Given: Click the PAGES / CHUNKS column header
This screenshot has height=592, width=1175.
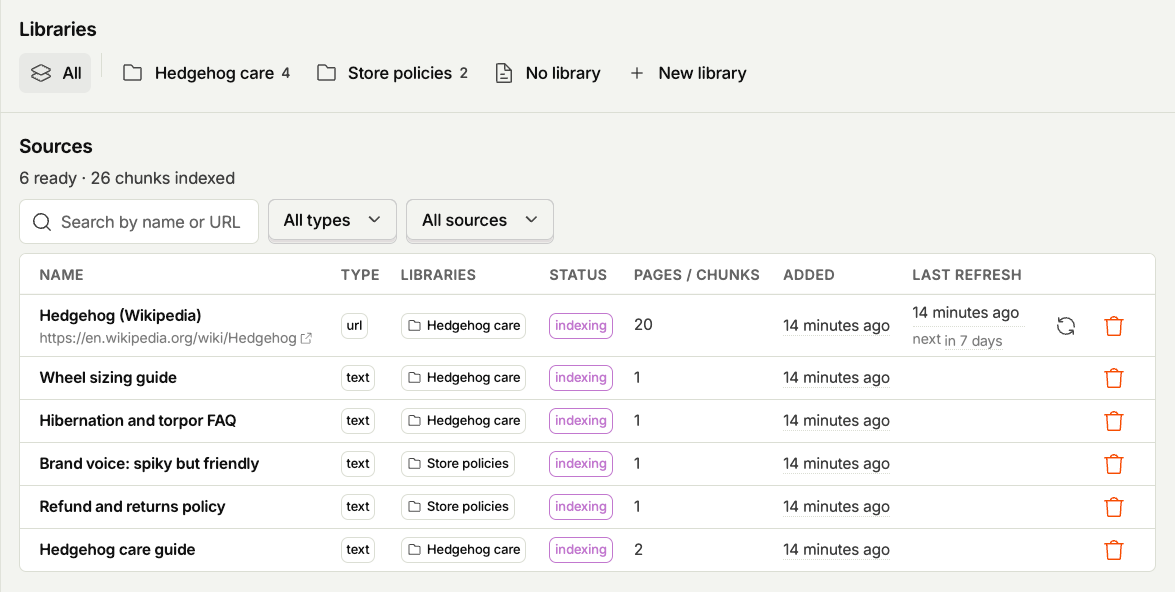Looking at the screenshot, I should 697,275.
